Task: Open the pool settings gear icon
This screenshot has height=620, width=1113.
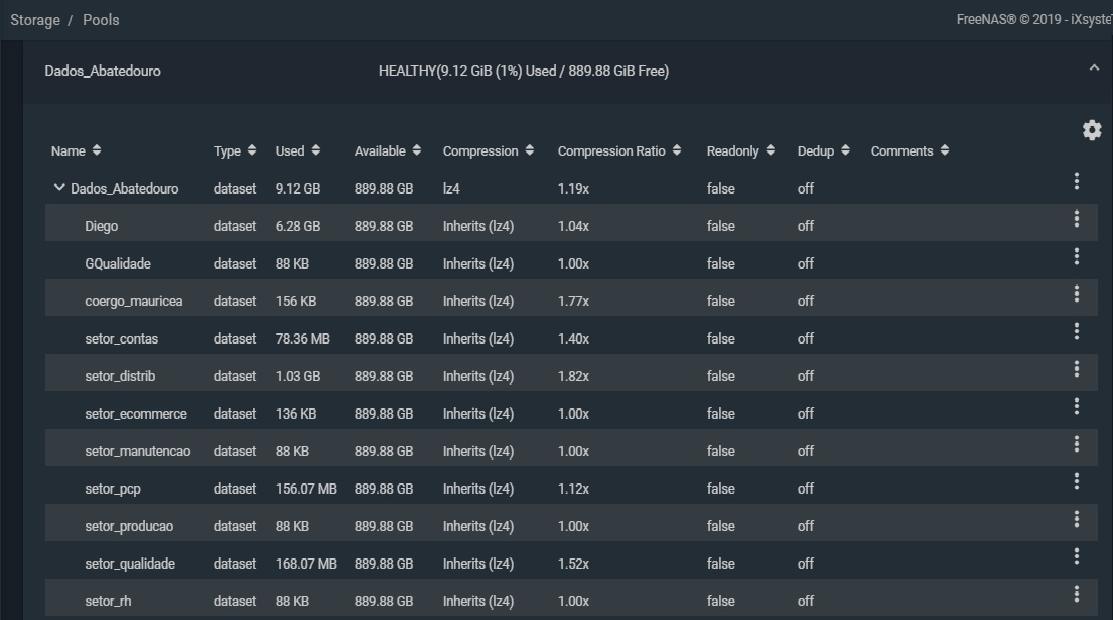Action: pyautogui.click(x=1092, y=130)
